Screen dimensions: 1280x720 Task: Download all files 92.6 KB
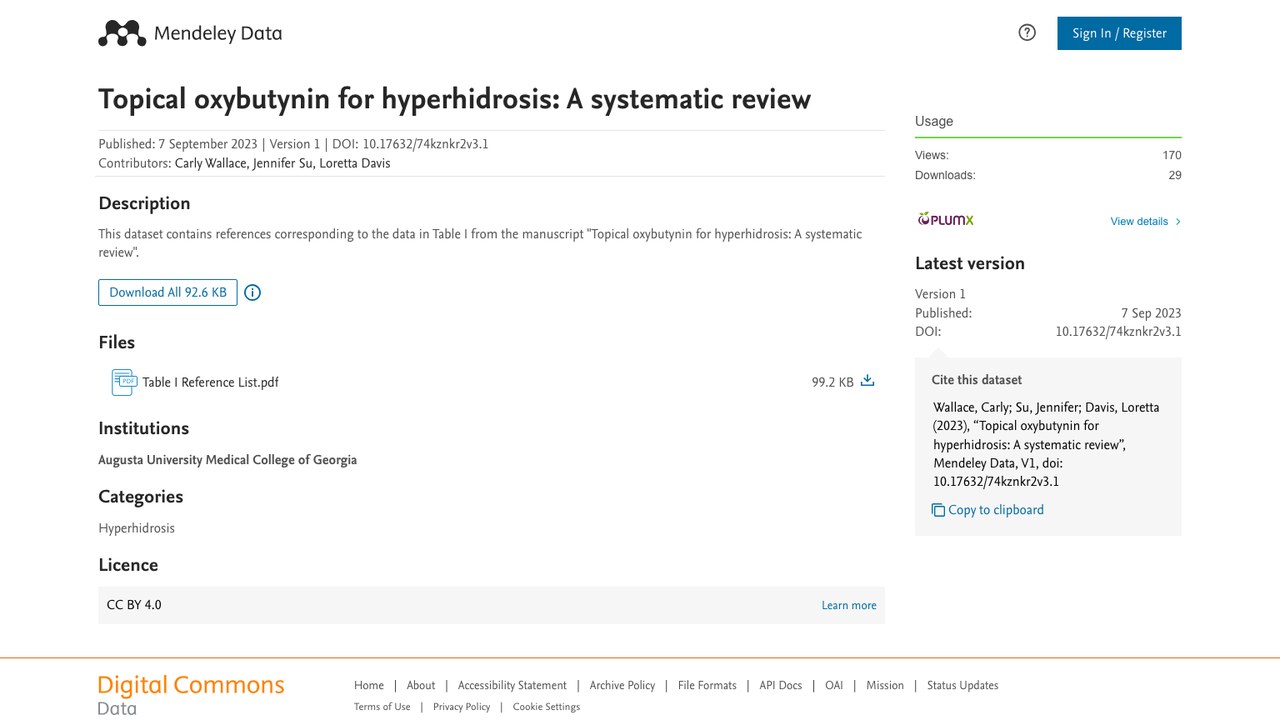click(x=168, y=292)
